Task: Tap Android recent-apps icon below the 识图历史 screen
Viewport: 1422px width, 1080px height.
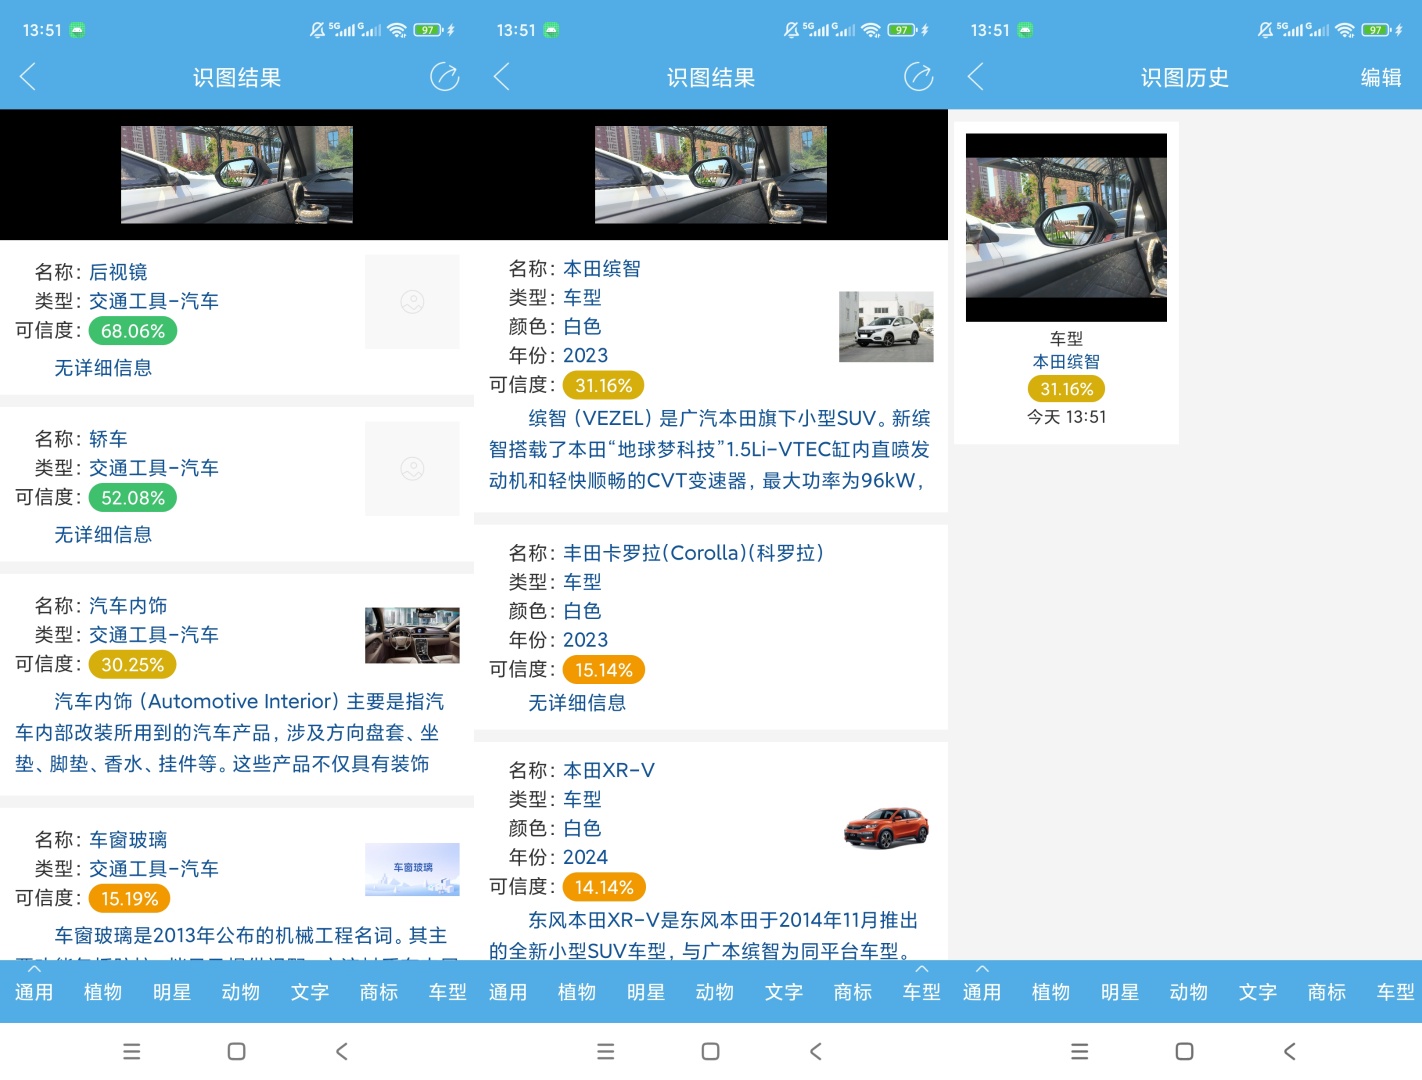Action: 1080,1051
